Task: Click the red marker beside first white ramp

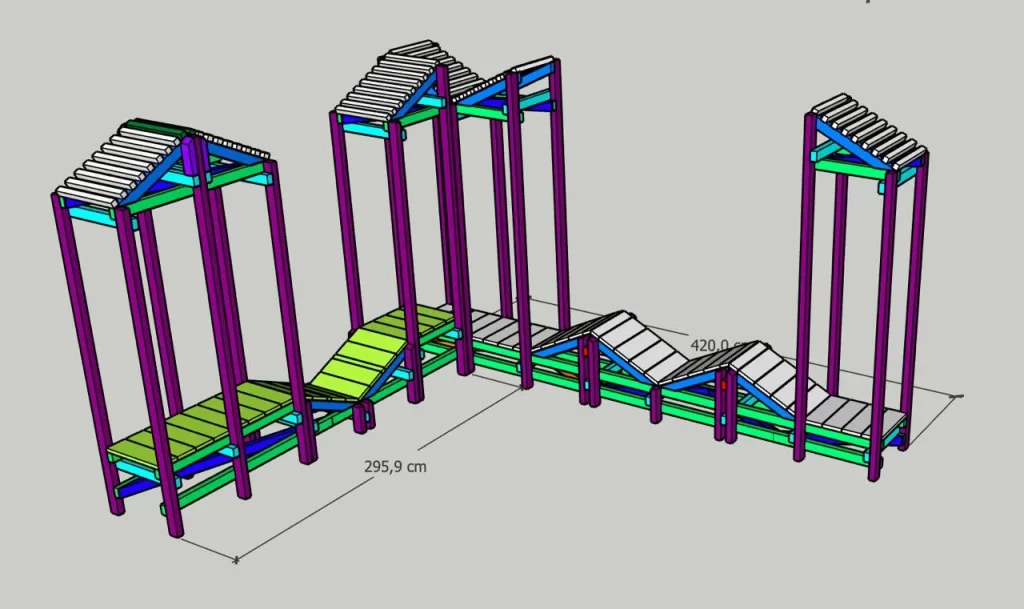Action: pyautogui.click(x=587, y=351)
